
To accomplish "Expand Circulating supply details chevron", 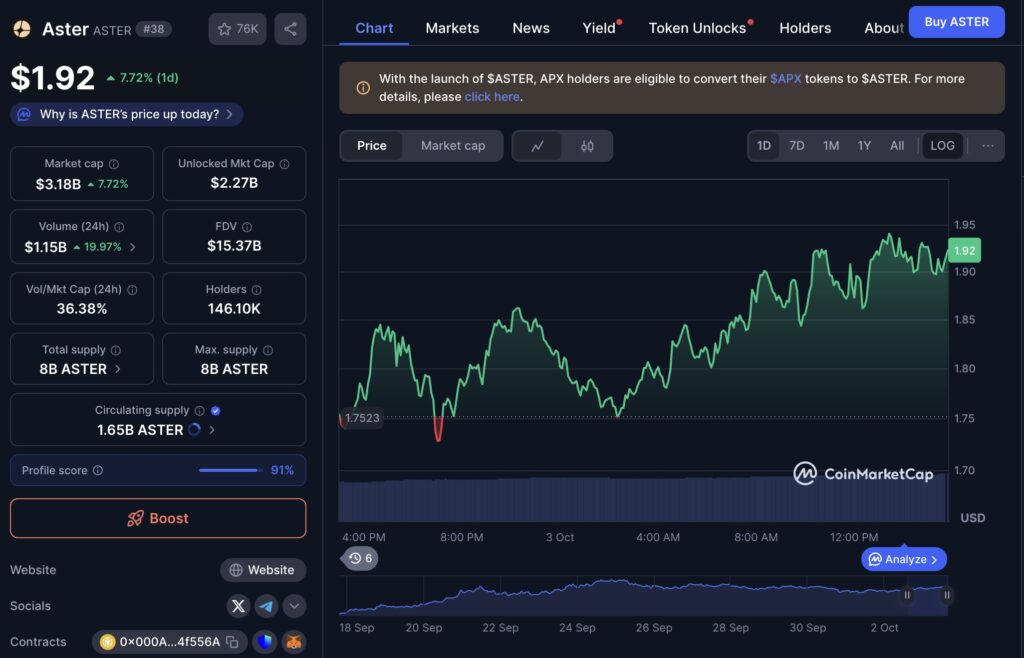I will click(x=212, y=430).
